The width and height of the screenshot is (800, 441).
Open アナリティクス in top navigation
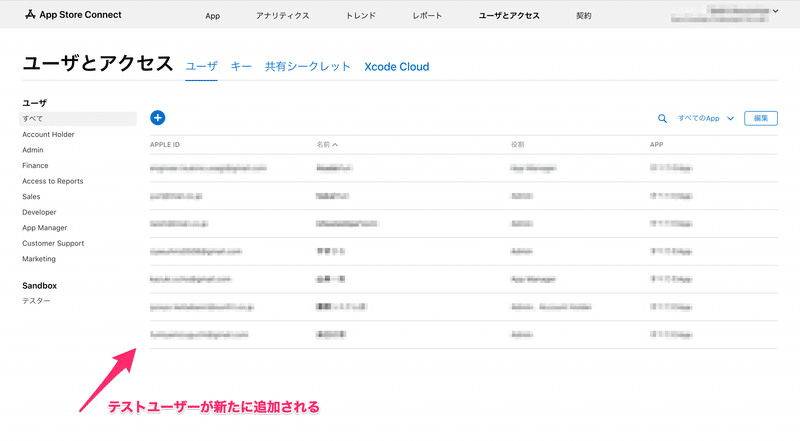point(283,16)
